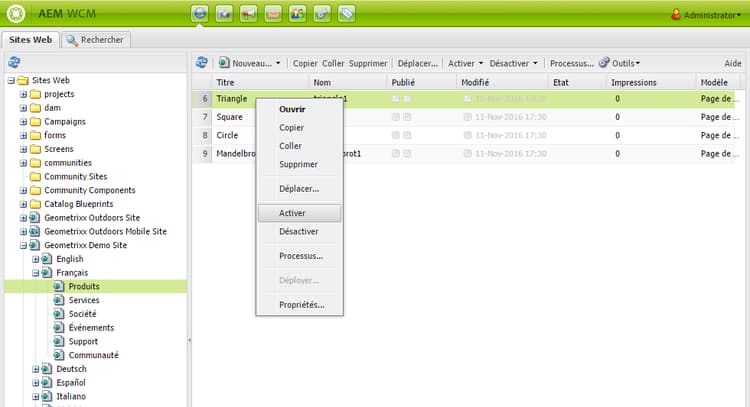Refresh the page list grid
Screen dimensions: 750x407
[x=202, y=62]
